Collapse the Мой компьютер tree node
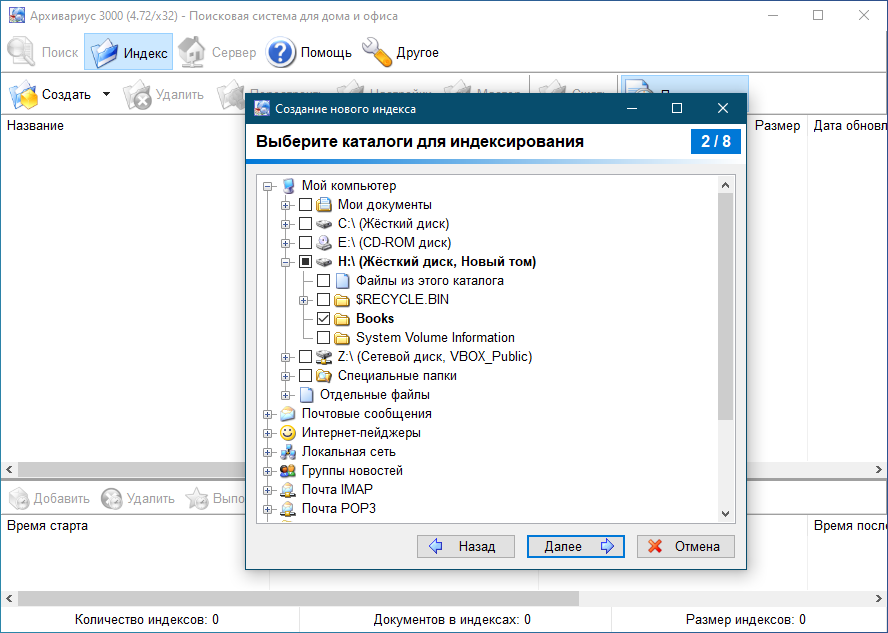 point(268,186)
